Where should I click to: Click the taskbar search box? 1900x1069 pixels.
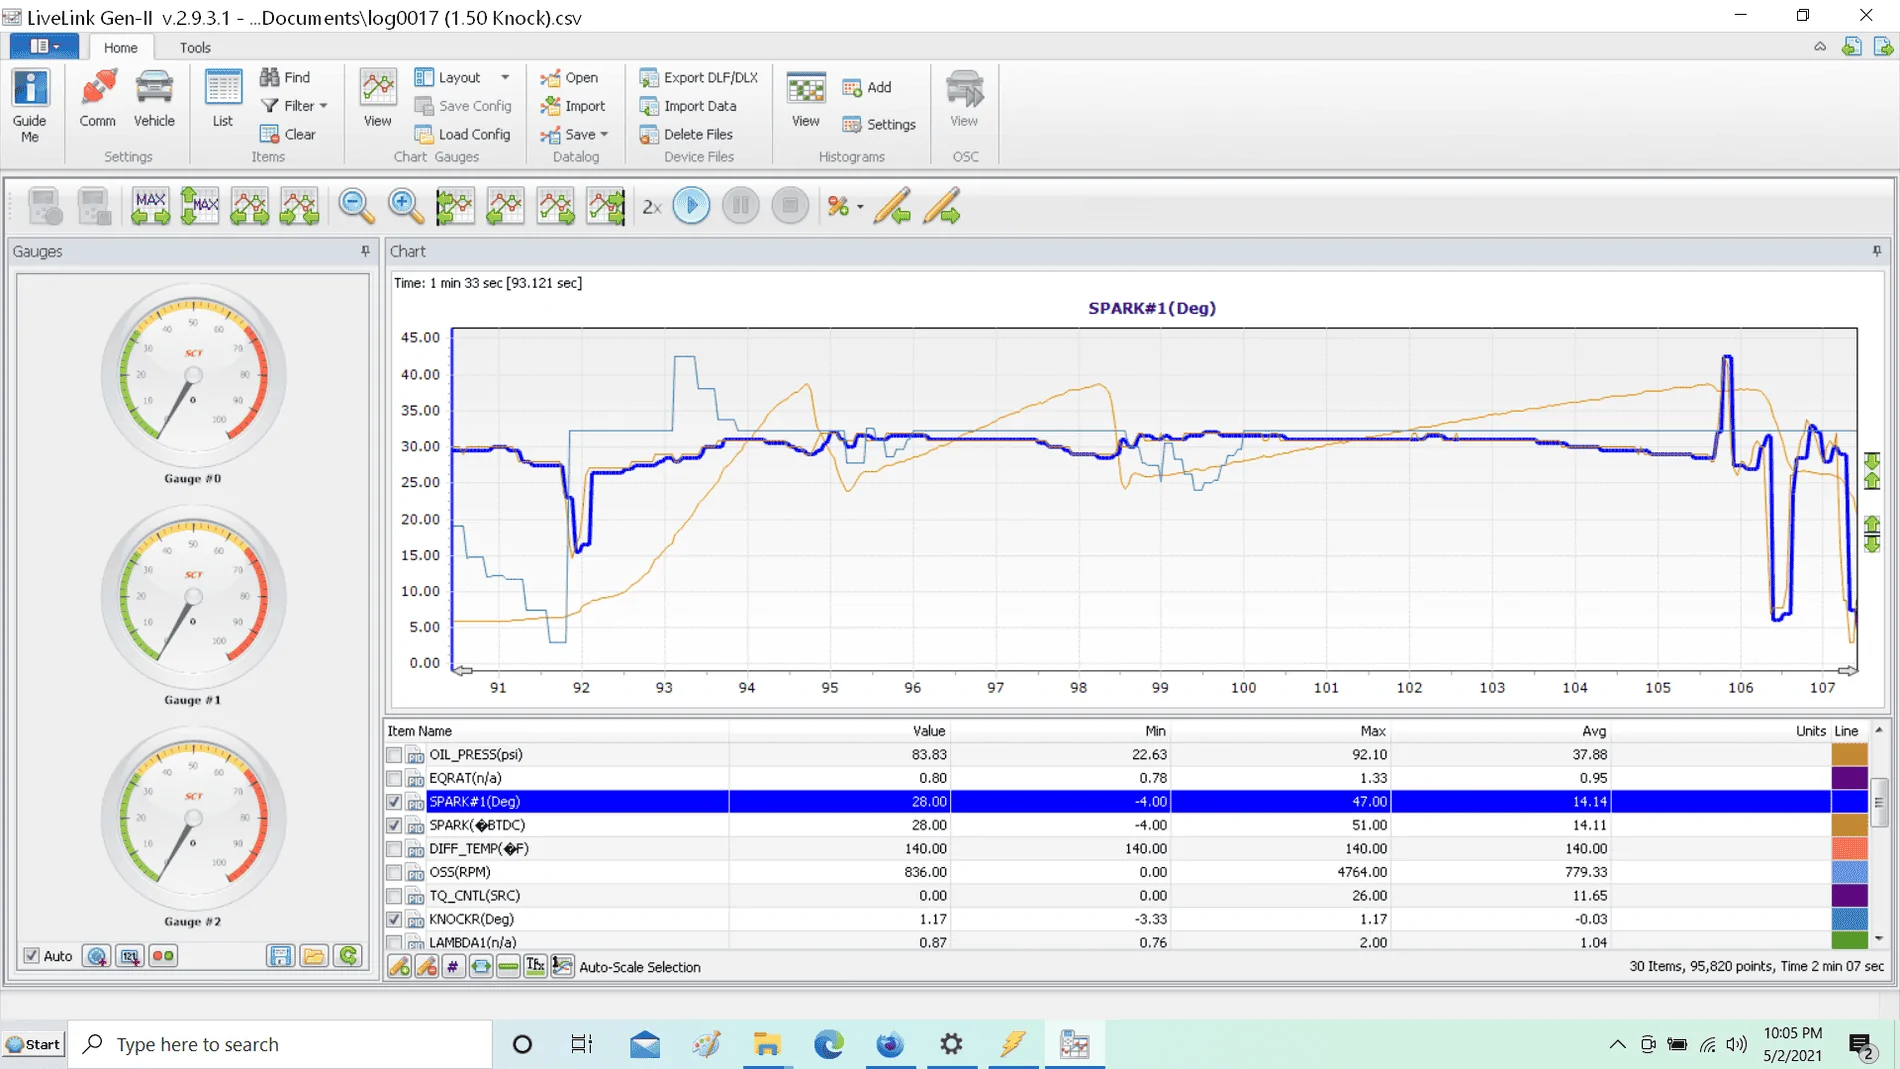click(280, 1044)
